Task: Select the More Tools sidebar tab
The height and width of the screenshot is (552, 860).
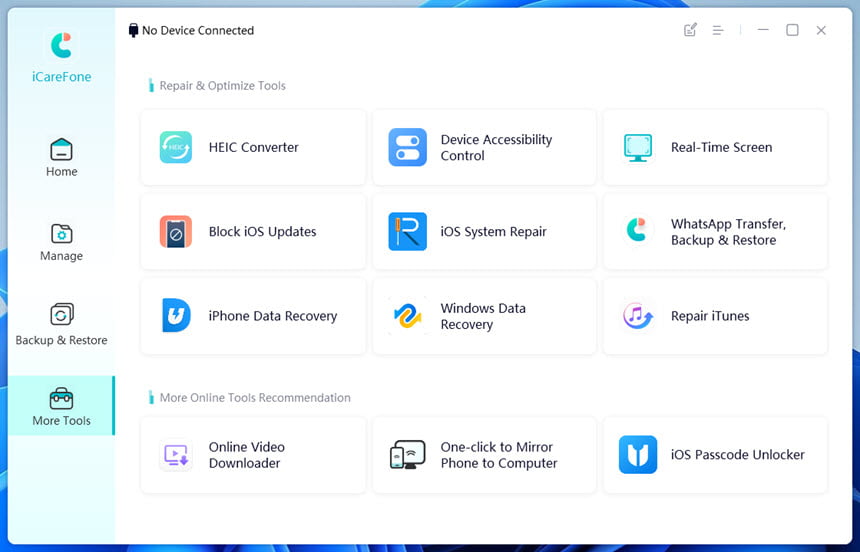Action: coord(61,405)
